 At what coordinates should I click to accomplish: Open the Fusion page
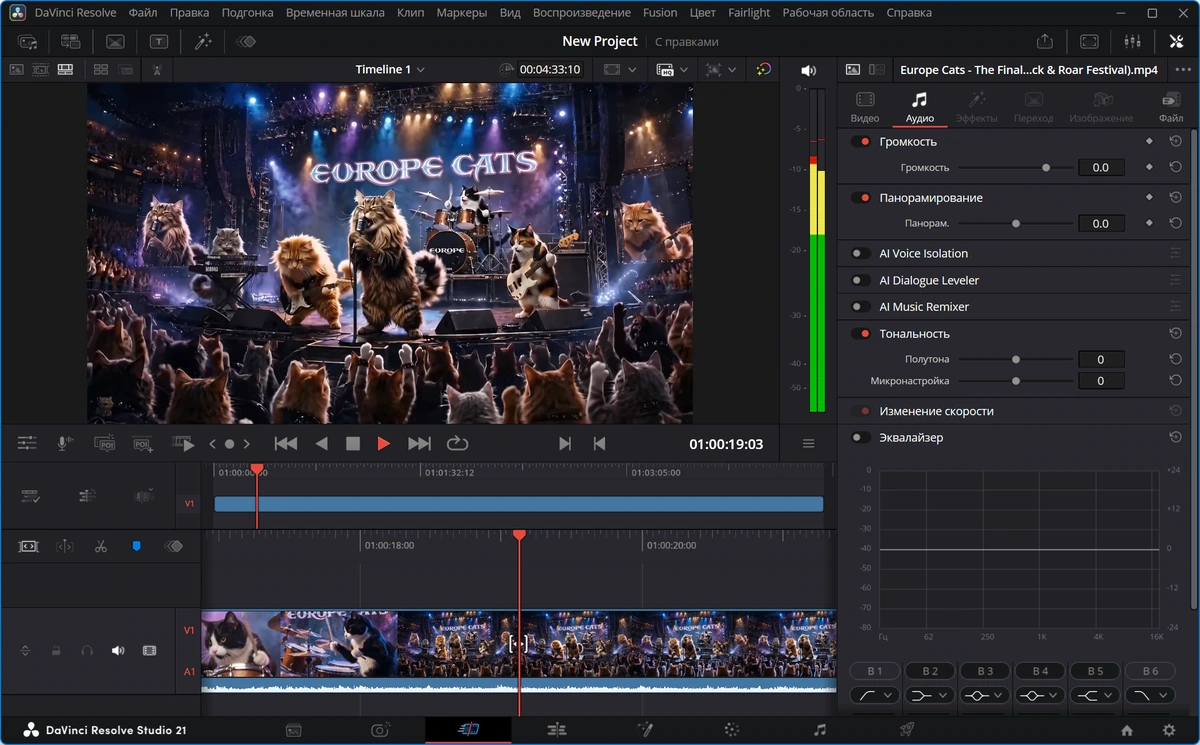pos(645,730)
